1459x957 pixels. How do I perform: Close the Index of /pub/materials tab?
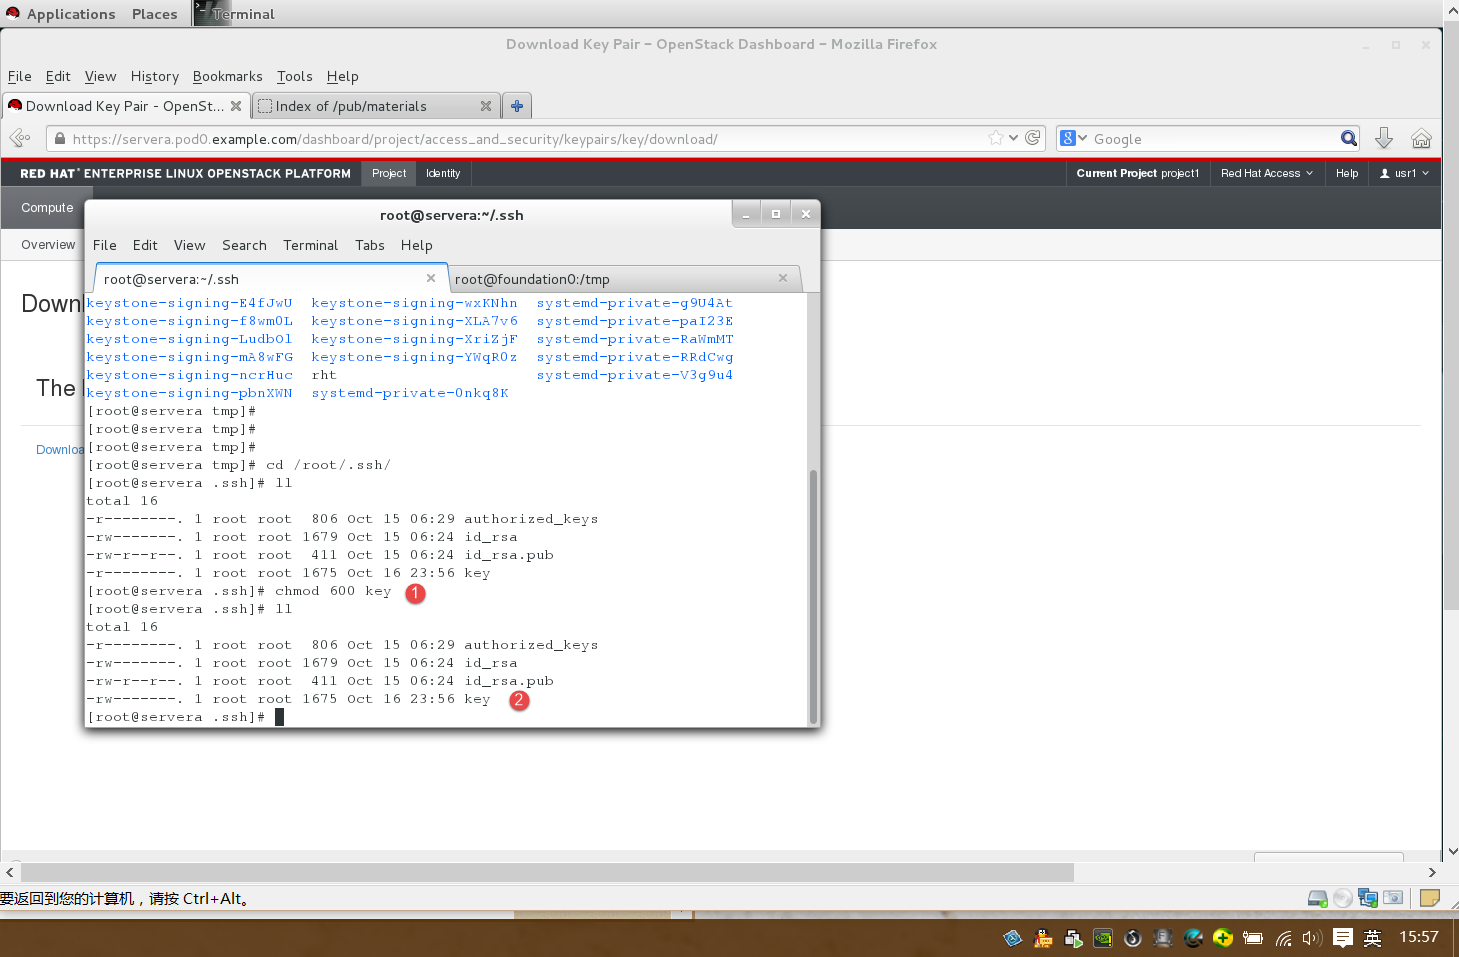pyautogui.click(x=486, y=106)
